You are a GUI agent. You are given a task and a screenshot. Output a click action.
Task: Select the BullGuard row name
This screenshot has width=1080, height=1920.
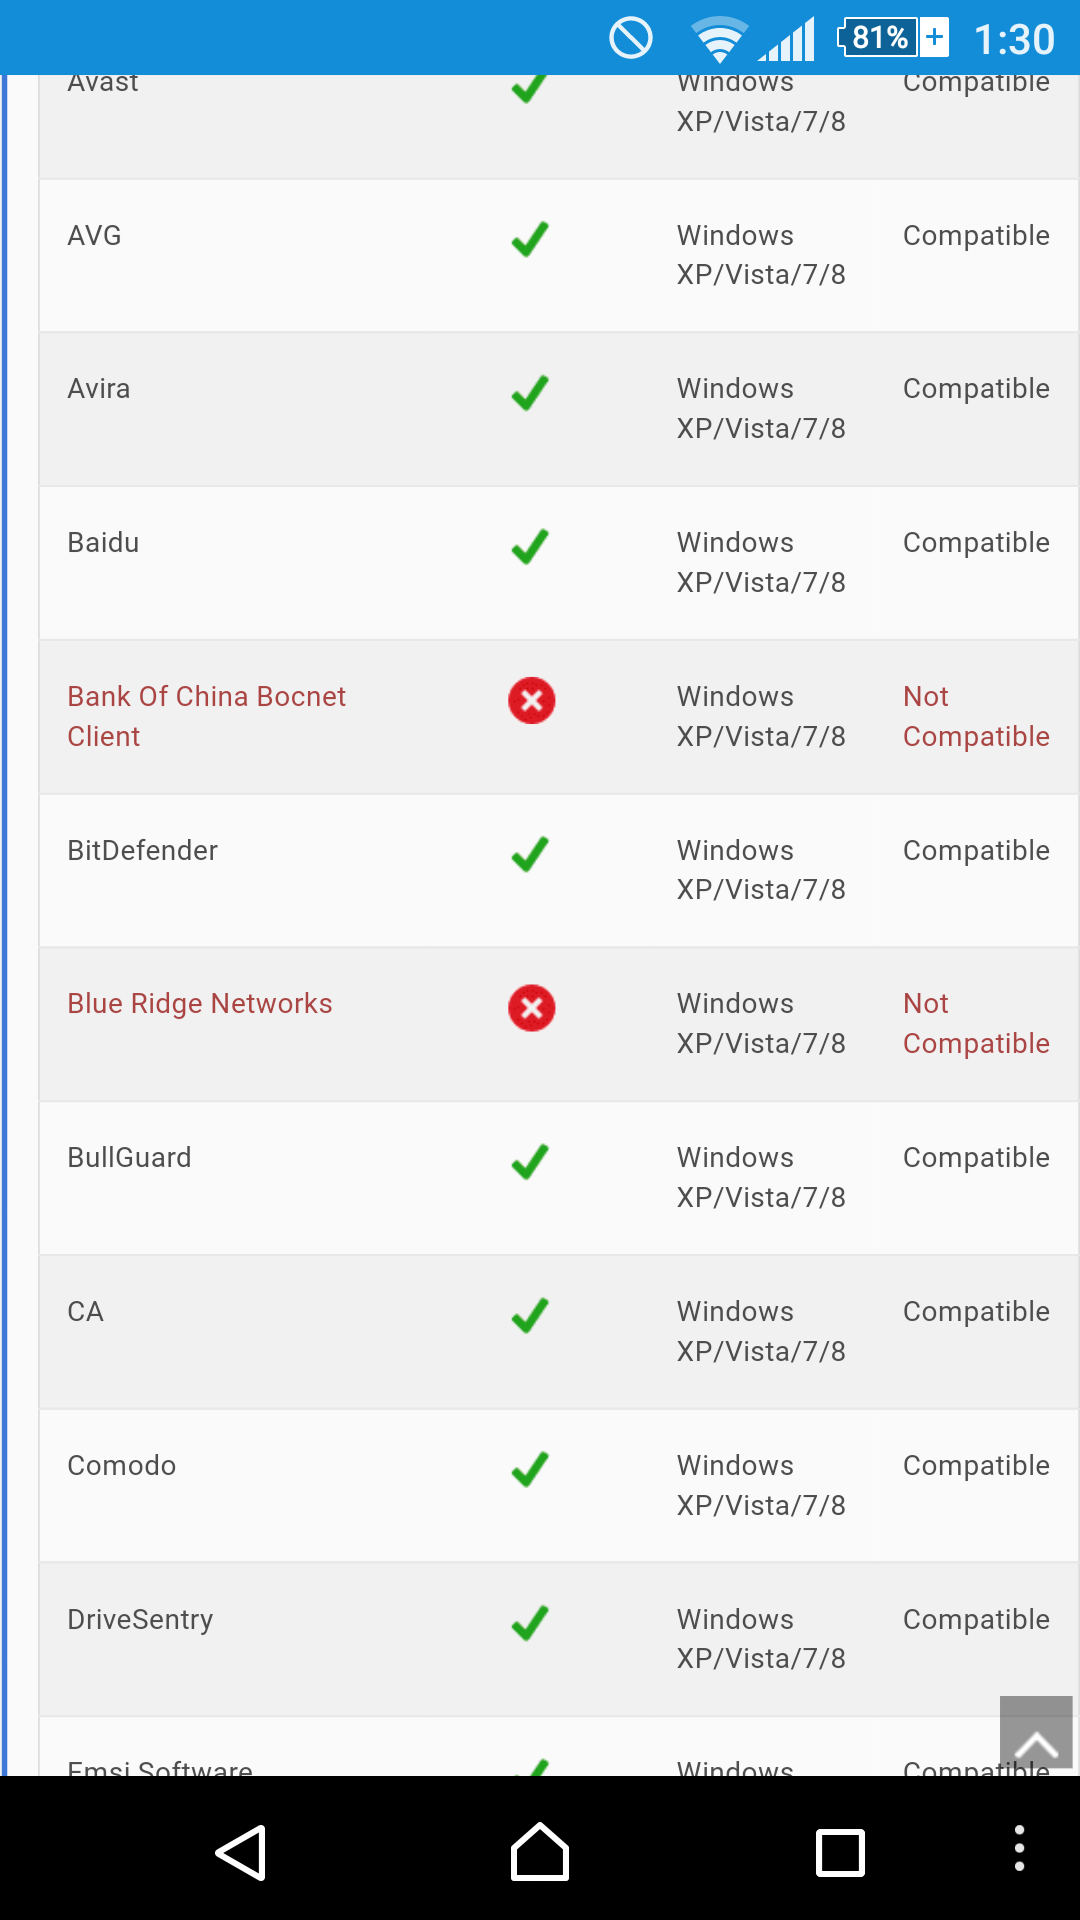point(129,1158)
